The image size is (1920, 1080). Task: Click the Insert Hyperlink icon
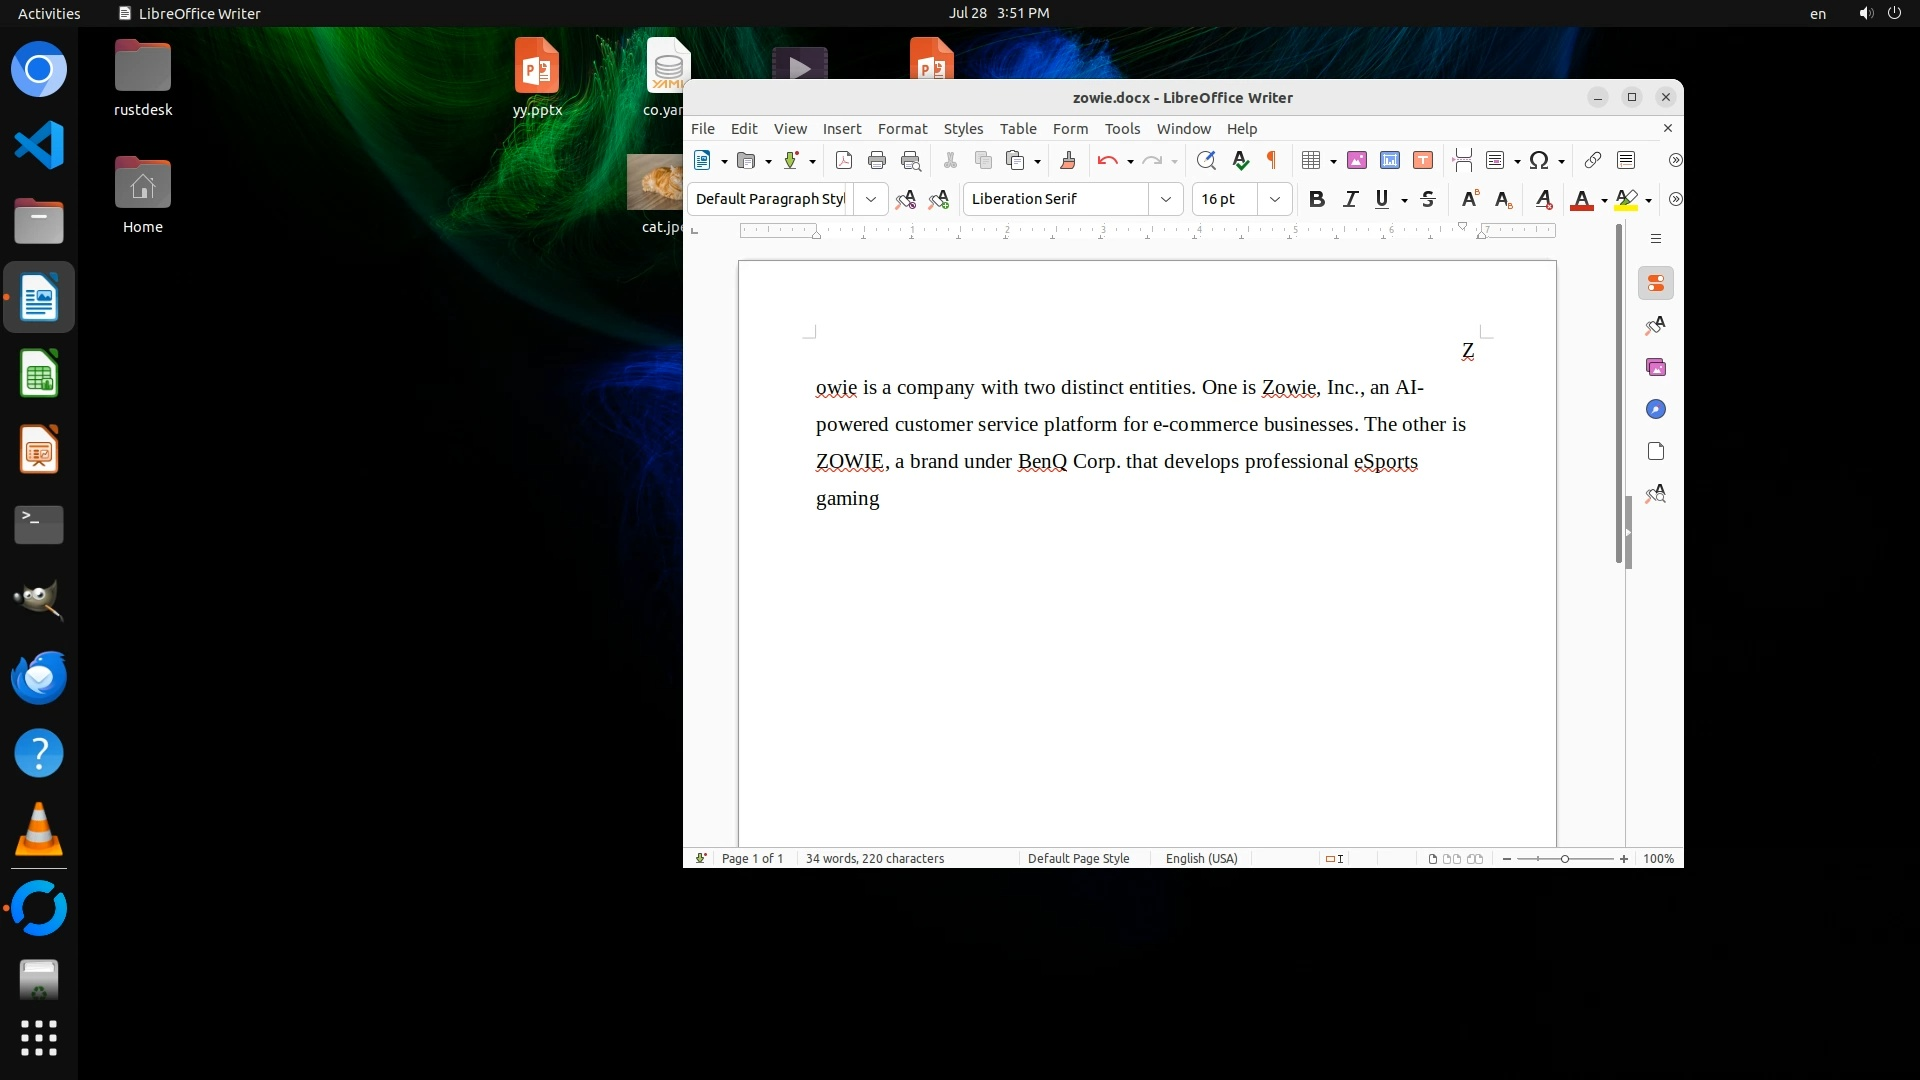(x=1592, y=160)
